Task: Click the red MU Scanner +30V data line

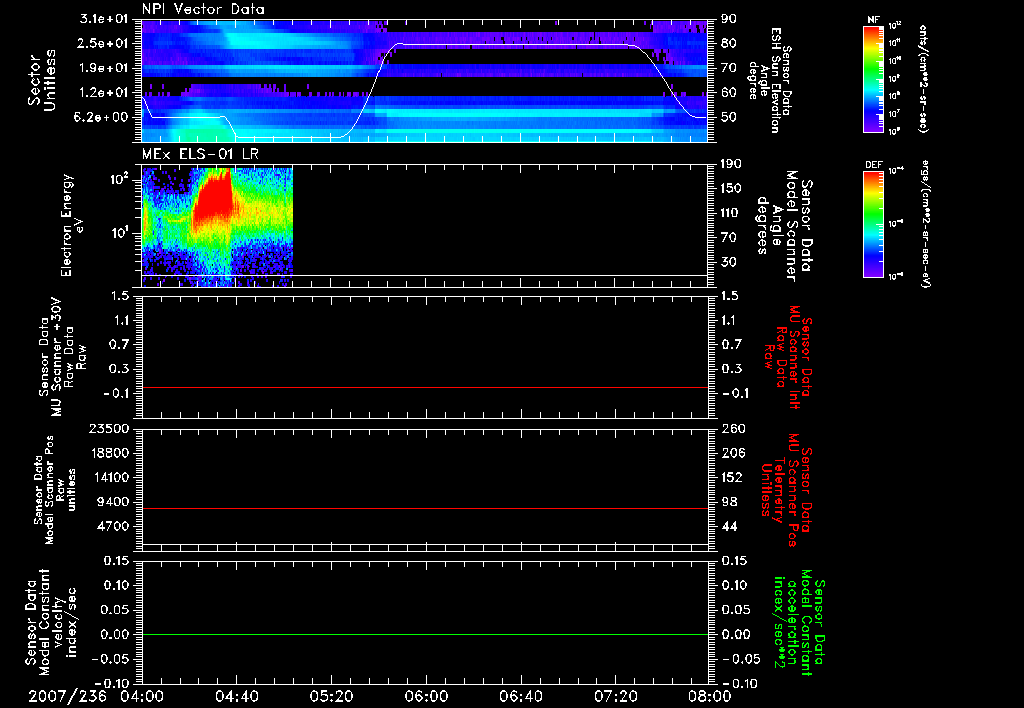Action: (425, 388)
